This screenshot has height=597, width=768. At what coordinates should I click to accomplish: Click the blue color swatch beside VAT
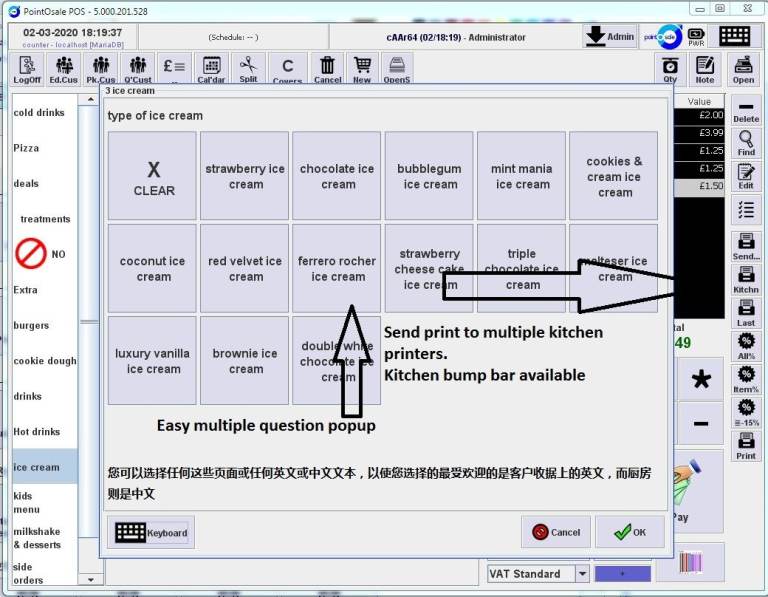pyautogui.click(x=621, y=574)
